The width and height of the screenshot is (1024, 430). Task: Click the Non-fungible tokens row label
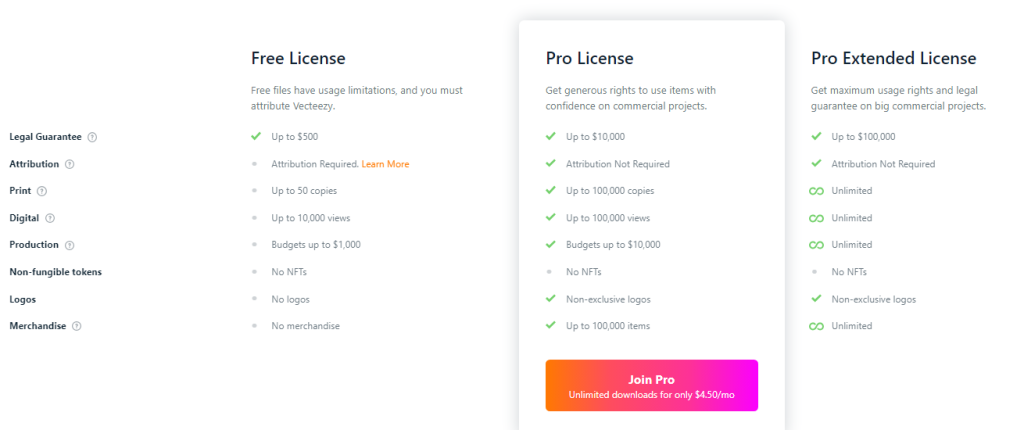[x=56, y=272]
